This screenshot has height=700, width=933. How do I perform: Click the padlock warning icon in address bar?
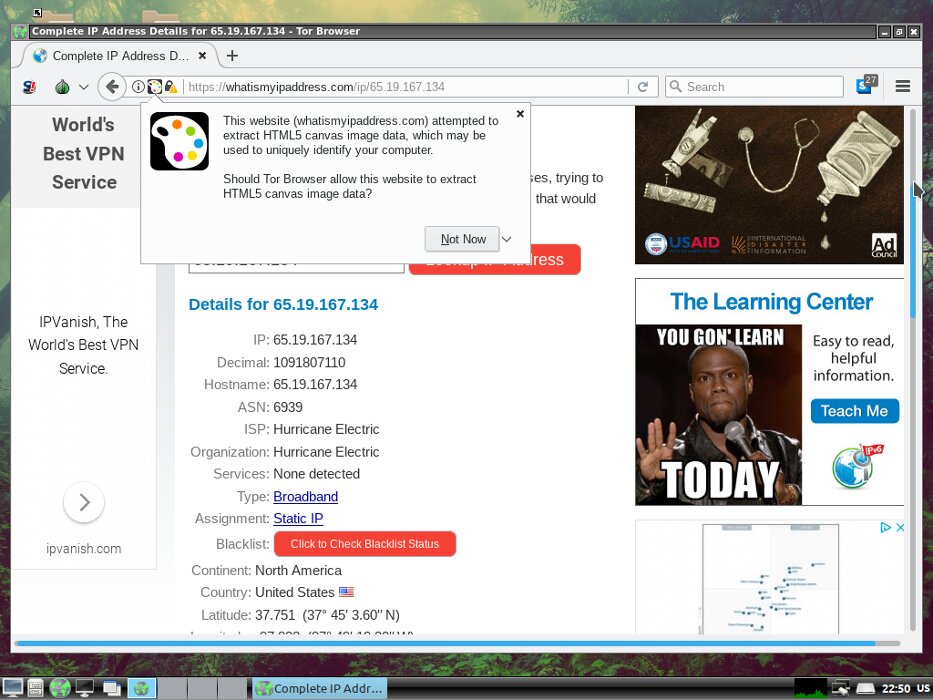[171, 87]
